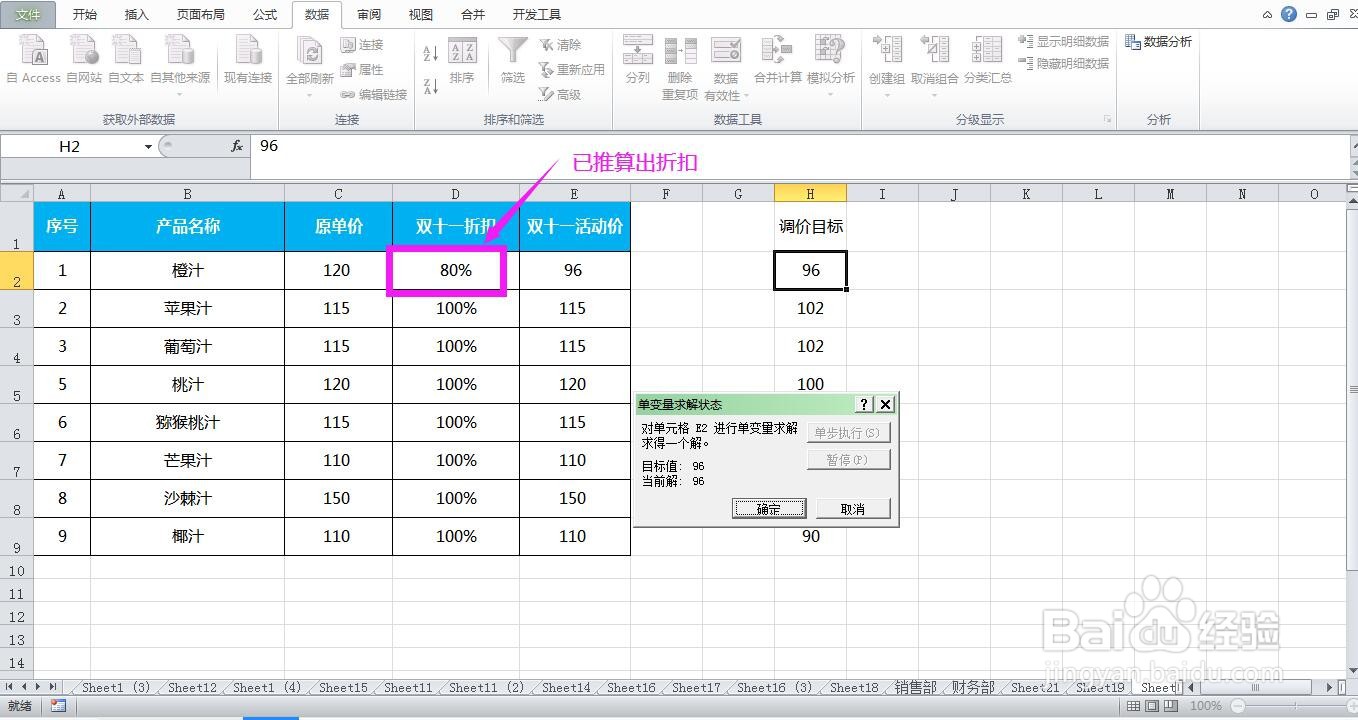Open the Filter (筛选) tool
This screenshot has height=720, width=1358.
pyautogui.click(x=511, y=60)
